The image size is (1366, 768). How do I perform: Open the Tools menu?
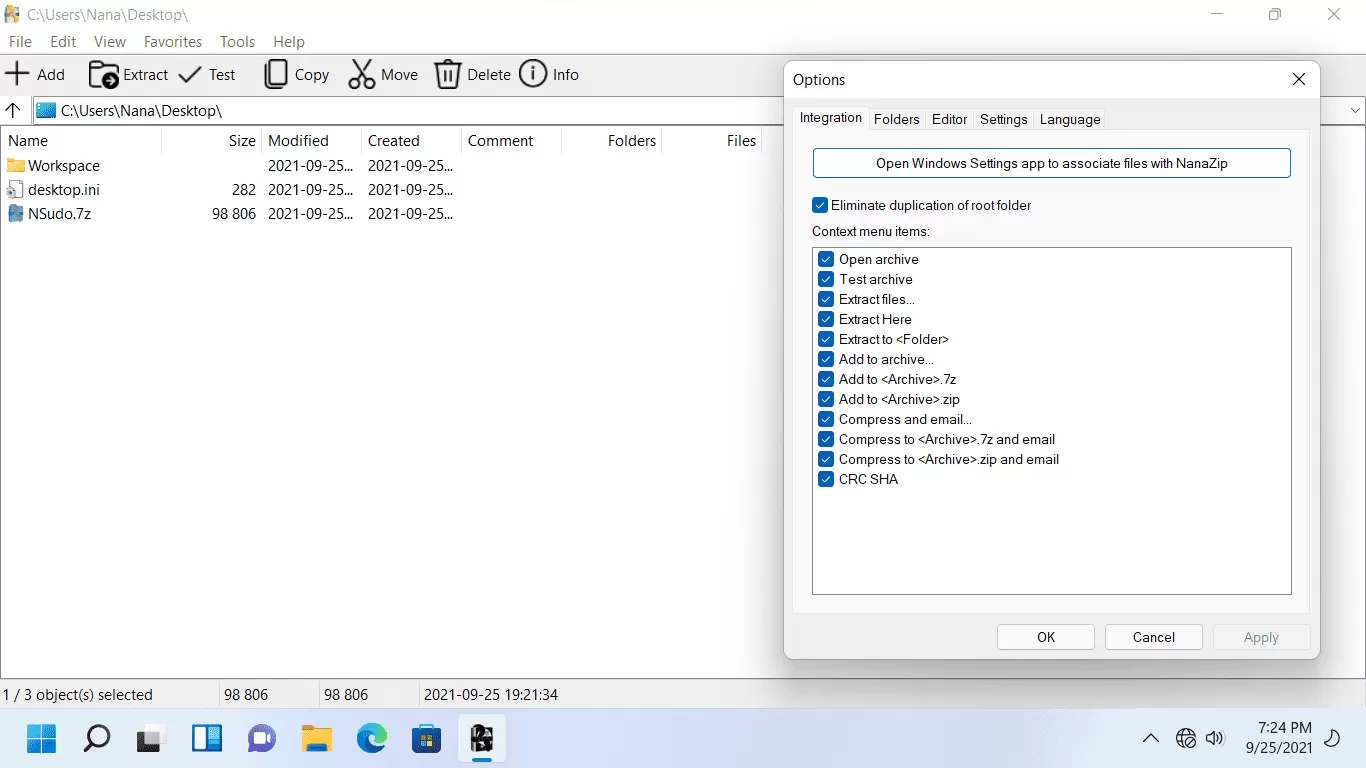pos(237,41)
